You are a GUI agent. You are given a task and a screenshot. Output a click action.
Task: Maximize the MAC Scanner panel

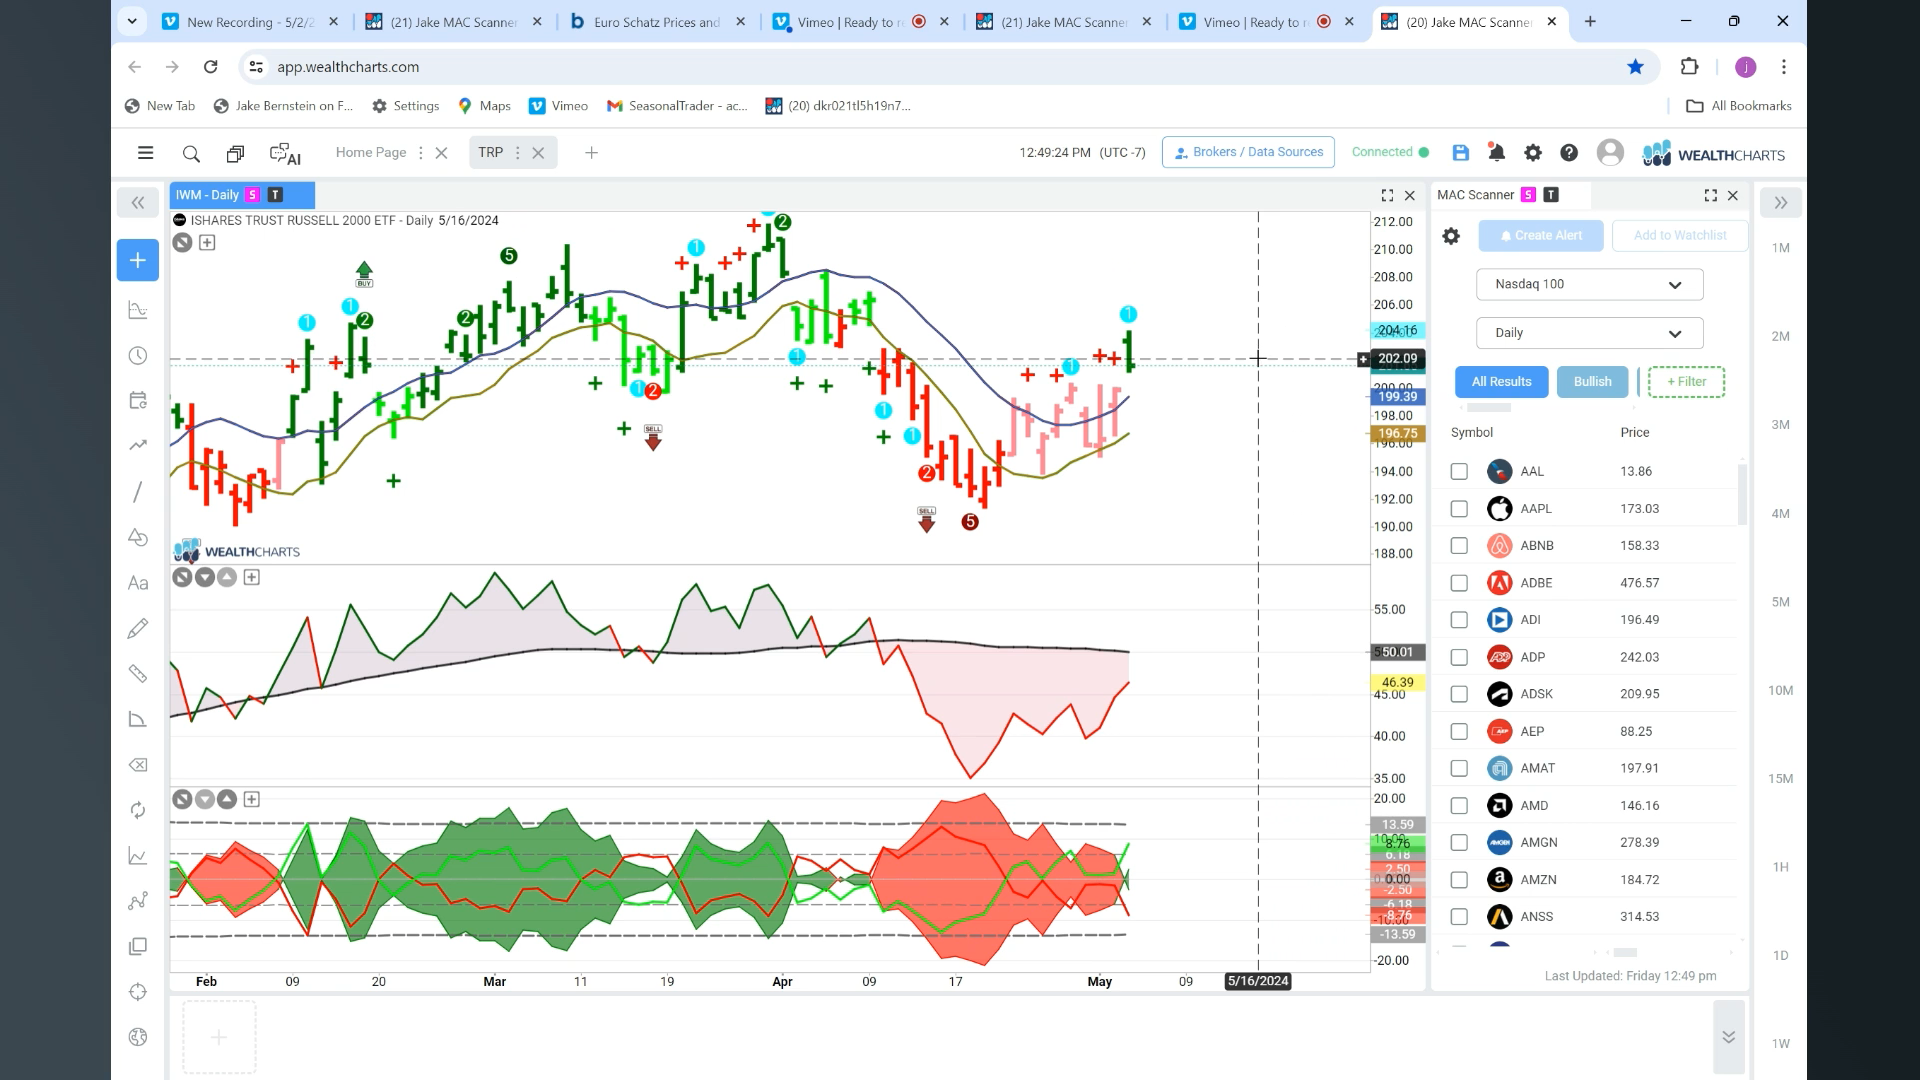click(x=1710, y=196)
